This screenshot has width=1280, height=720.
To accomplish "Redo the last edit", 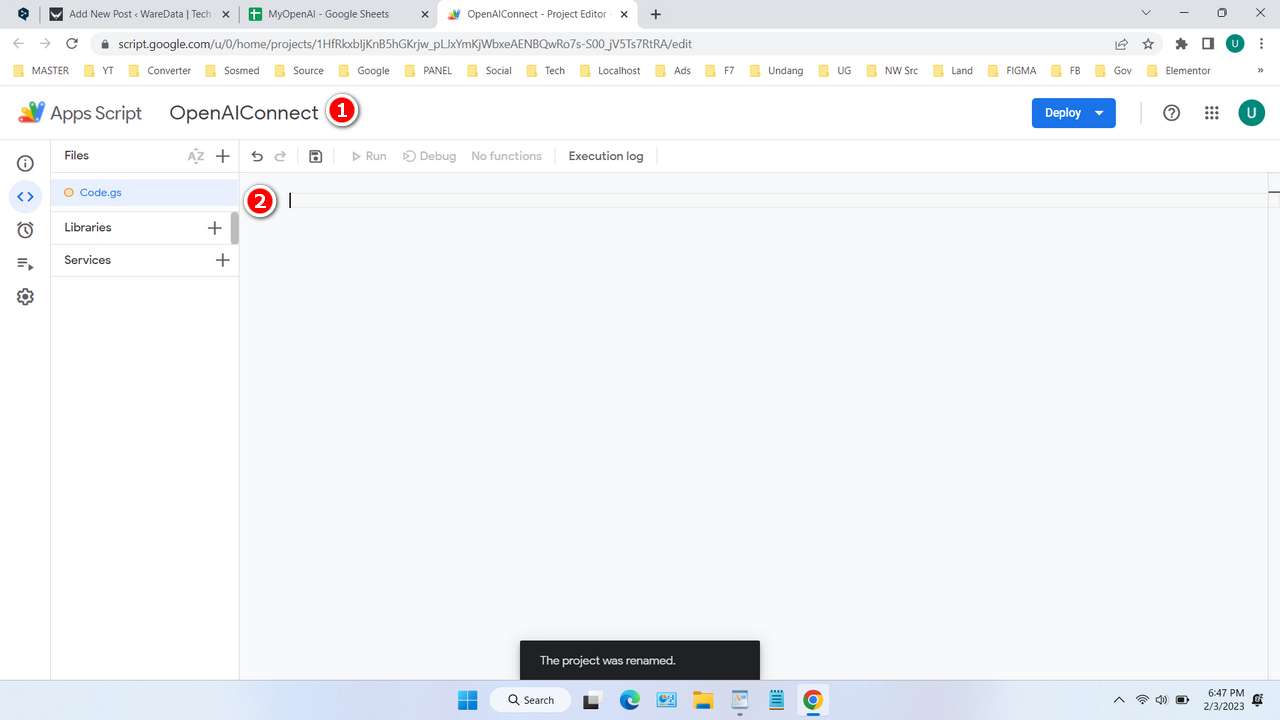I will click(281, 156).
